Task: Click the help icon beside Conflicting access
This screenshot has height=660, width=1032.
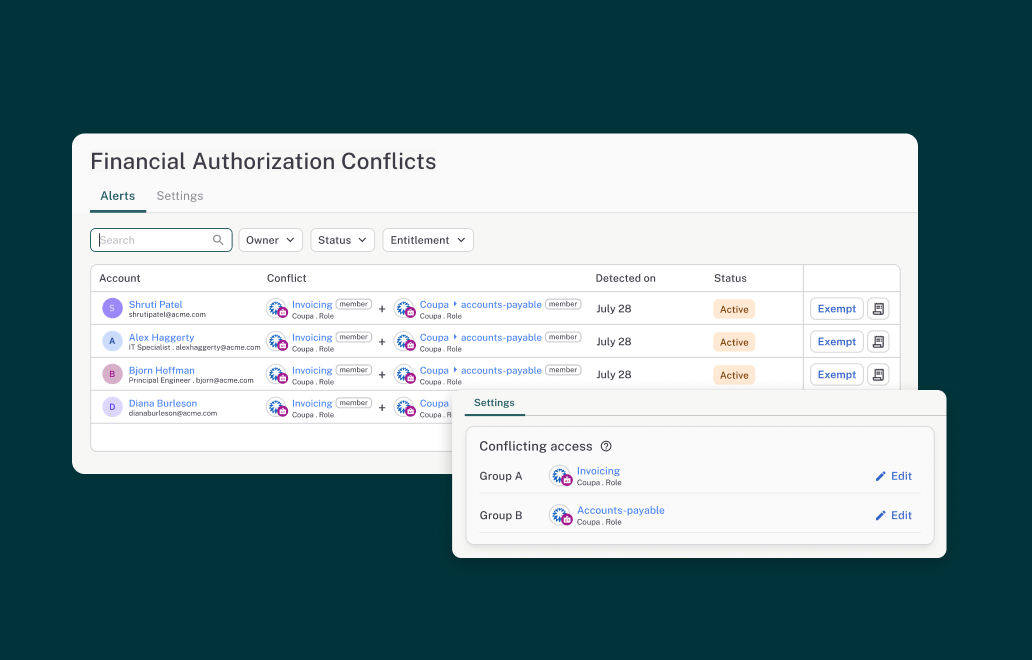Action: 606,446
